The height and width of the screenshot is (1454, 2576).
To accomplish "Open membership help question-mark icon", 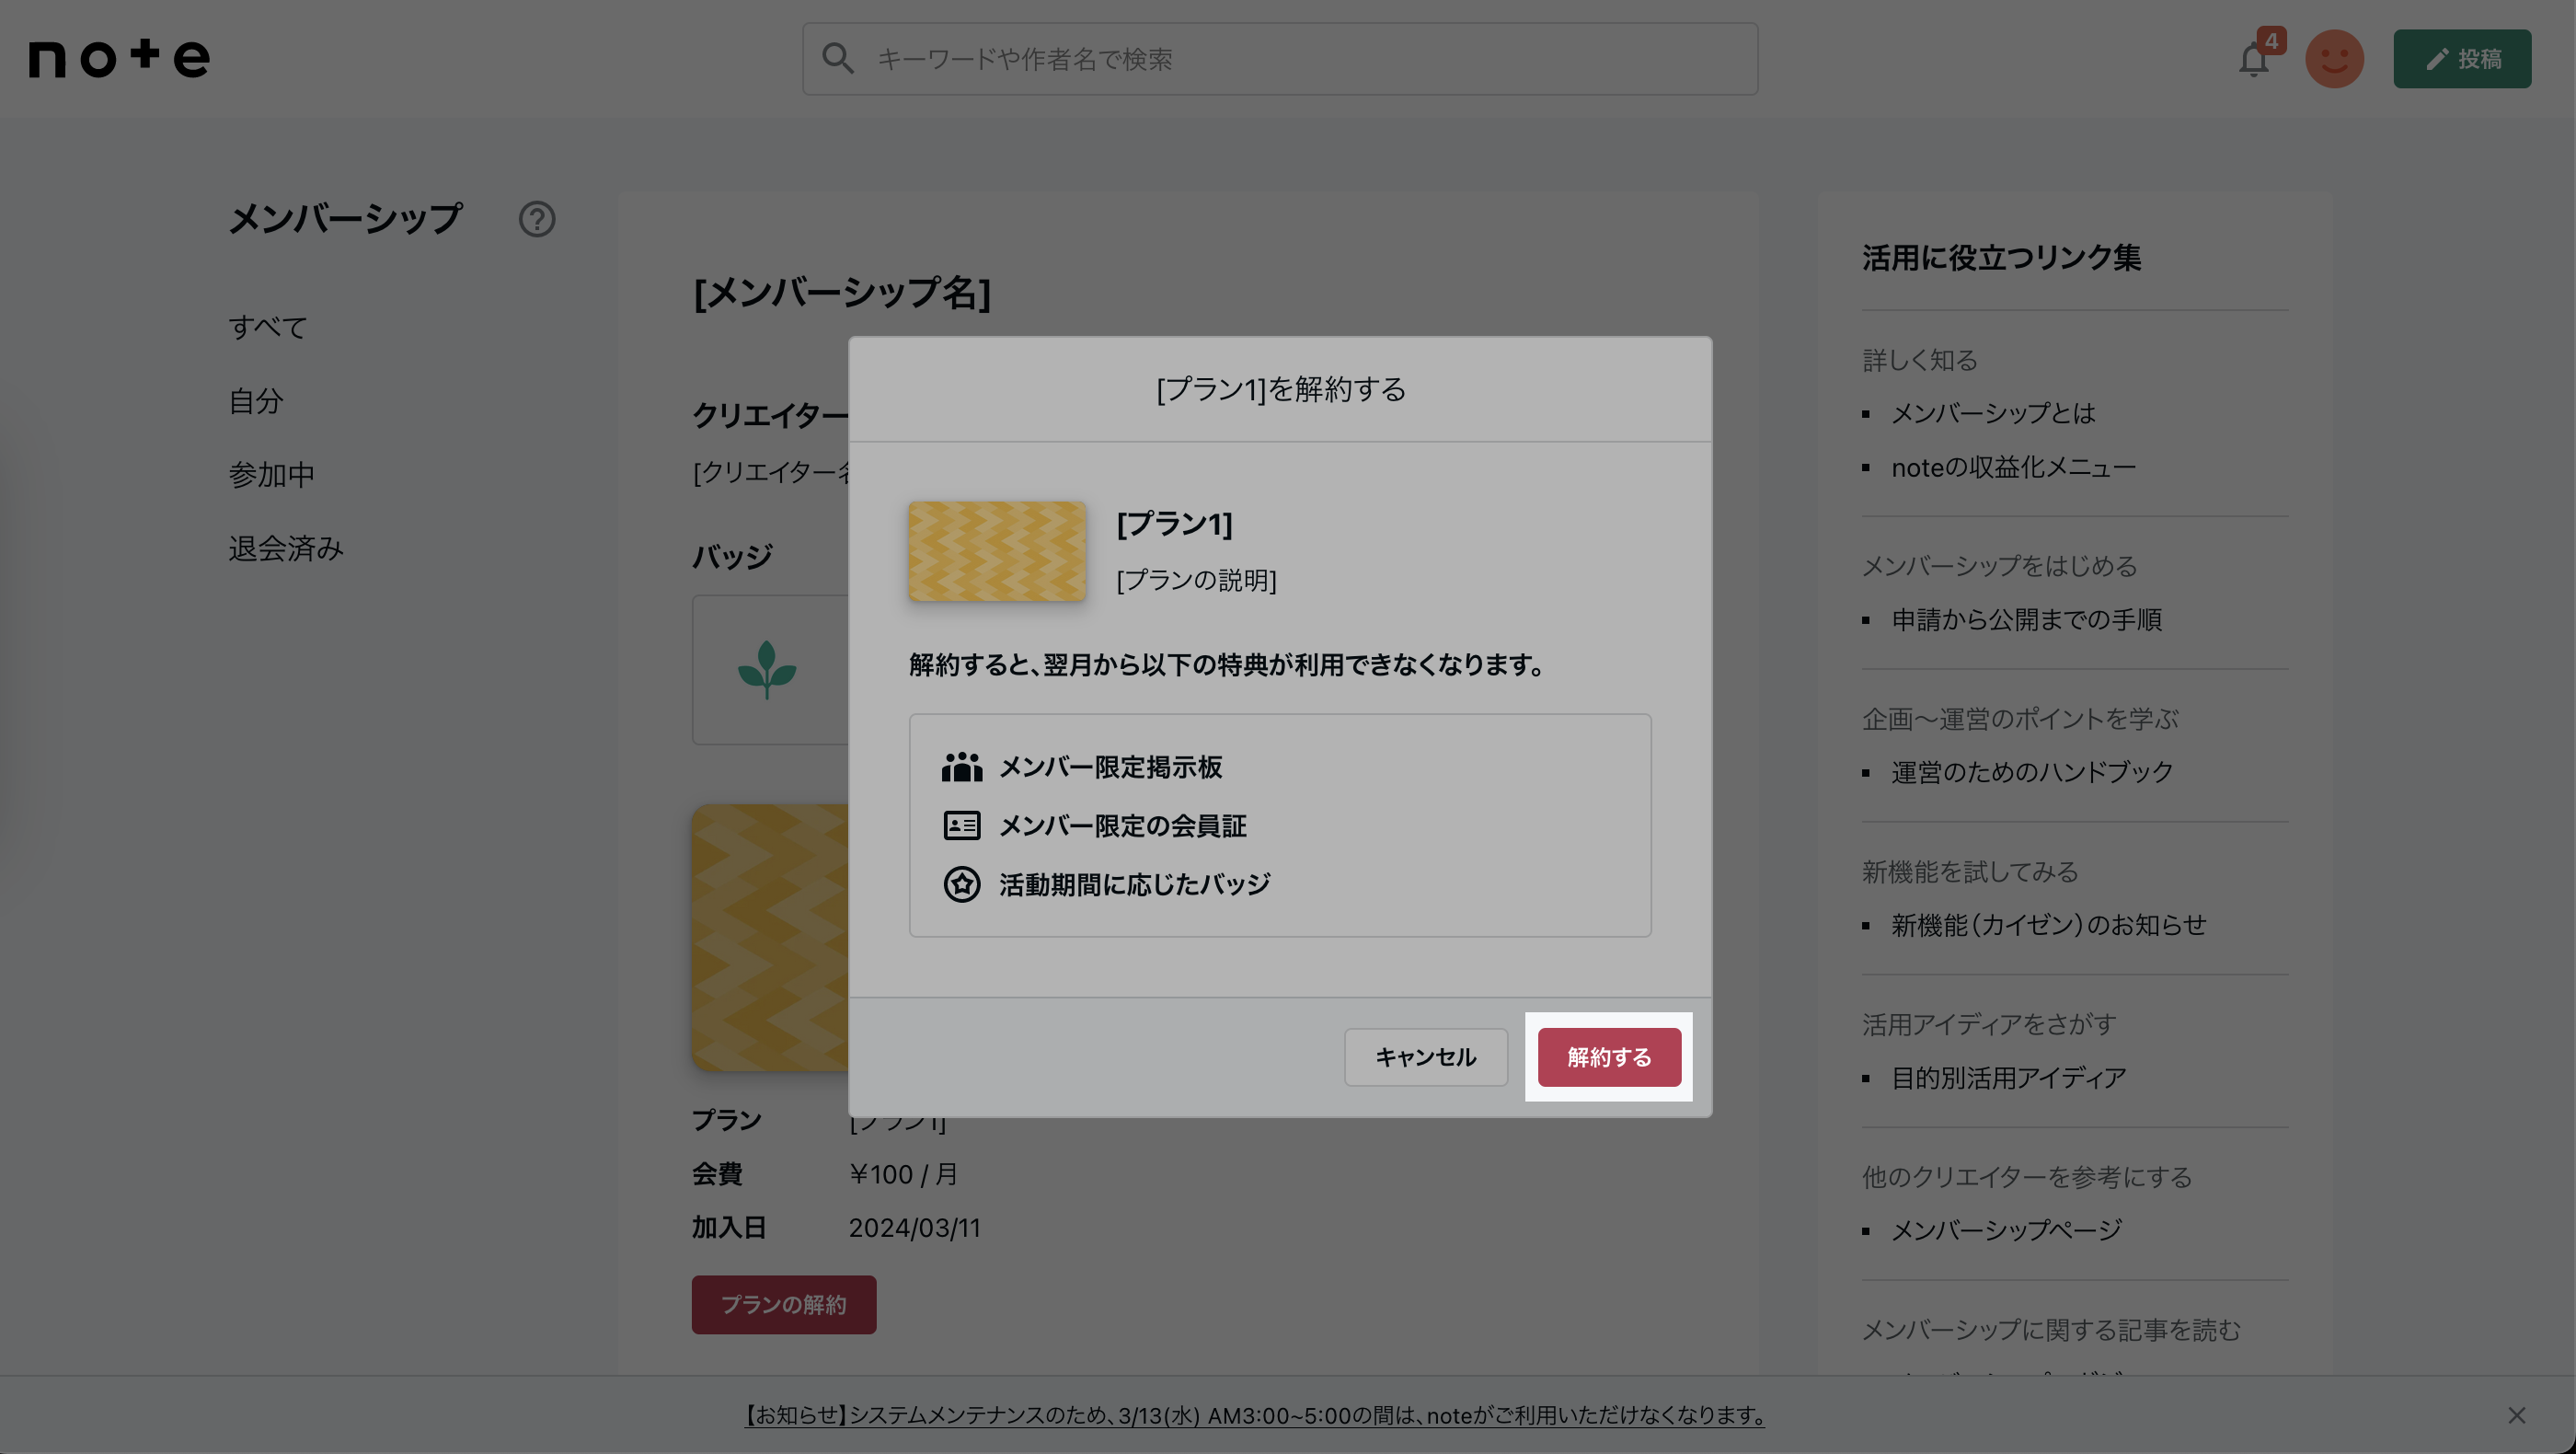I will coord(537,218).
